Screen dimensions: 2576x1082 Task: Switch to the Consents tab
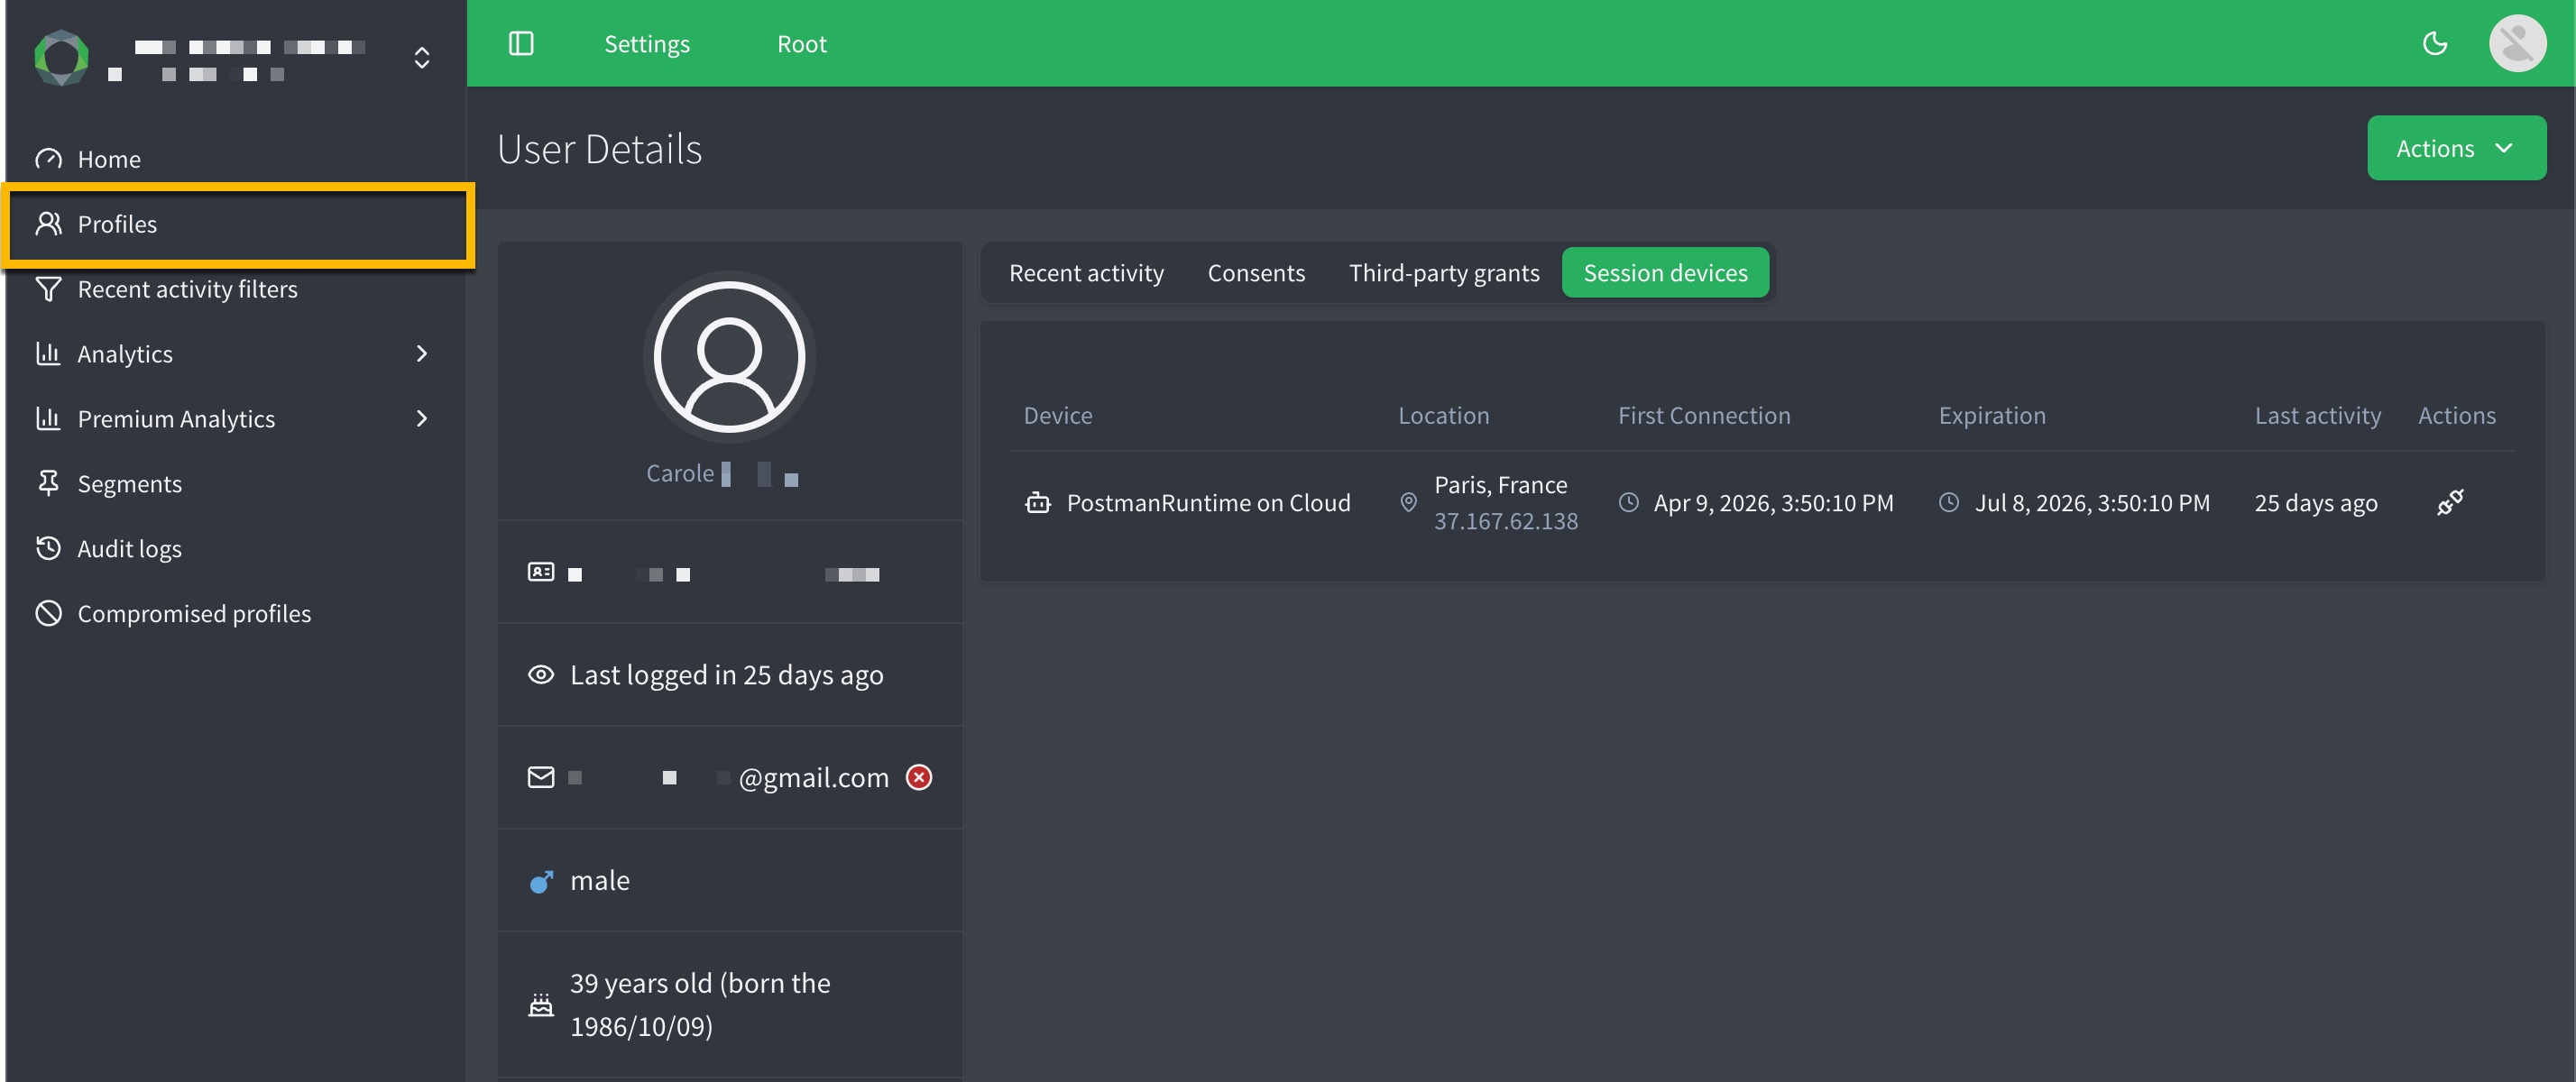click(1256, 273)
